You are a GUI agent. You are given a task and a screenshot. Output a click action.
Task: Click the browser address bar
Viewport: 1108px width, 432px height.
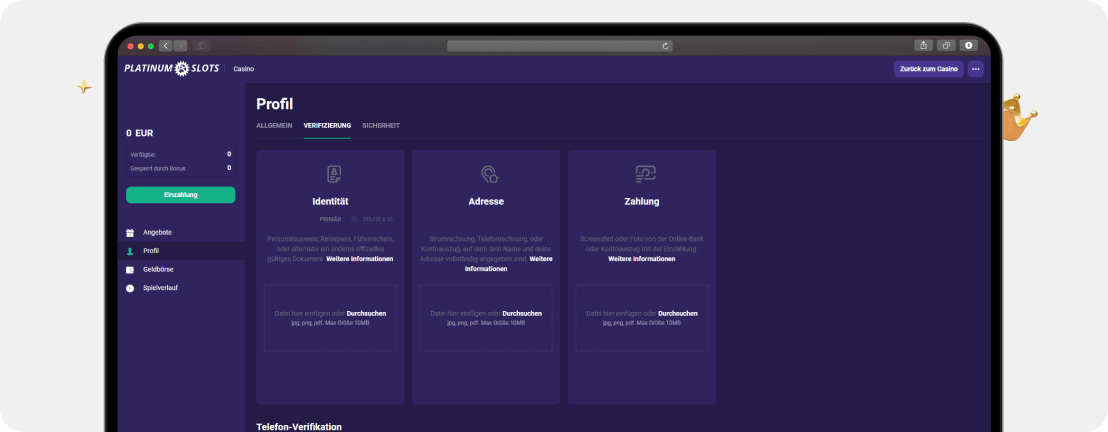pos(560,46)
